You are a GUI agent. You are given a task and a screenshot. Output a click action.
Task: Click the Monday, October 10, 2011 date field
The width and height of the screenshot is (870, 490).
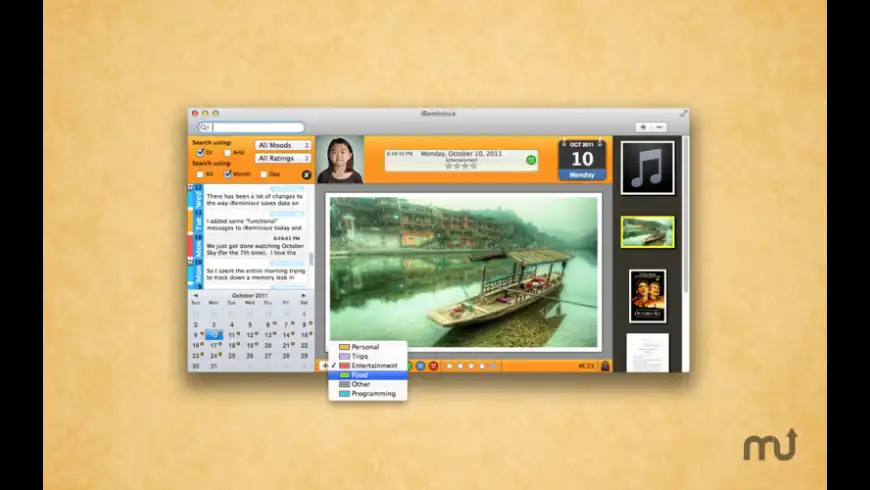coord(461,154)
